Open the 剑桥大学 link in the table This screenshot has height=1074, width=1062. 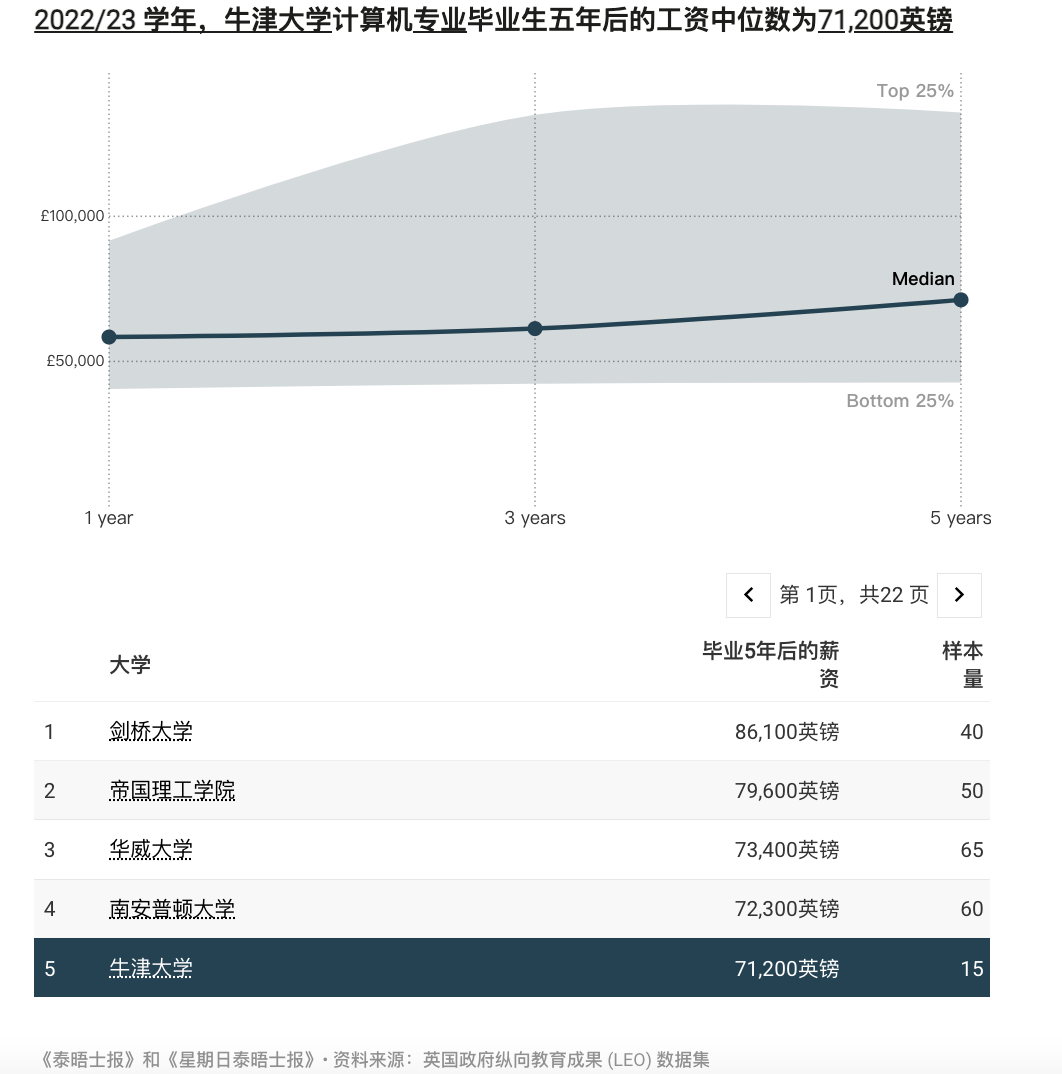coord(150,731)
